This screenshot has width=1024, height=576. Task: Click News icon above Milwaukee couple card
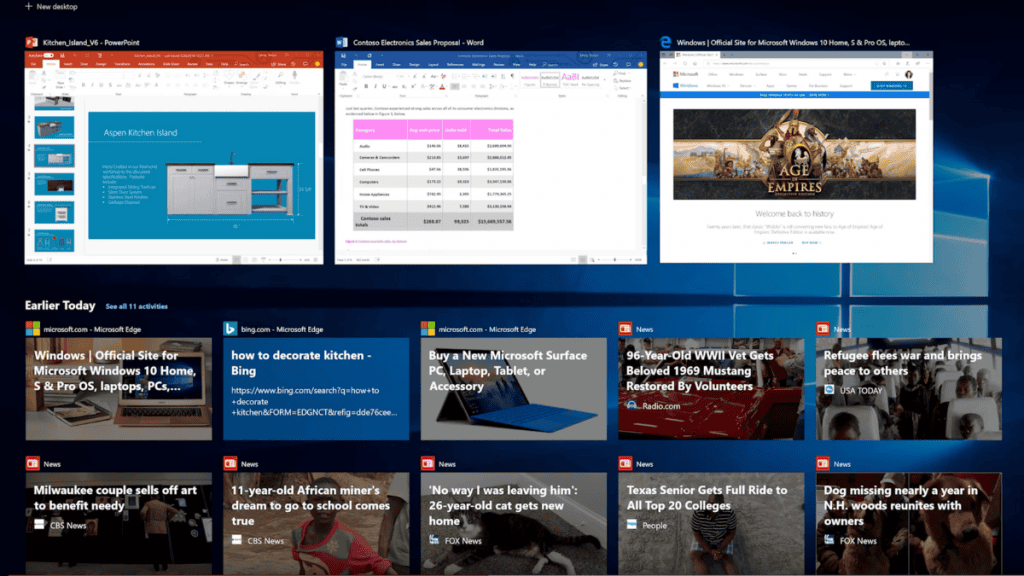pyautogui.click(x=33, y=464)
